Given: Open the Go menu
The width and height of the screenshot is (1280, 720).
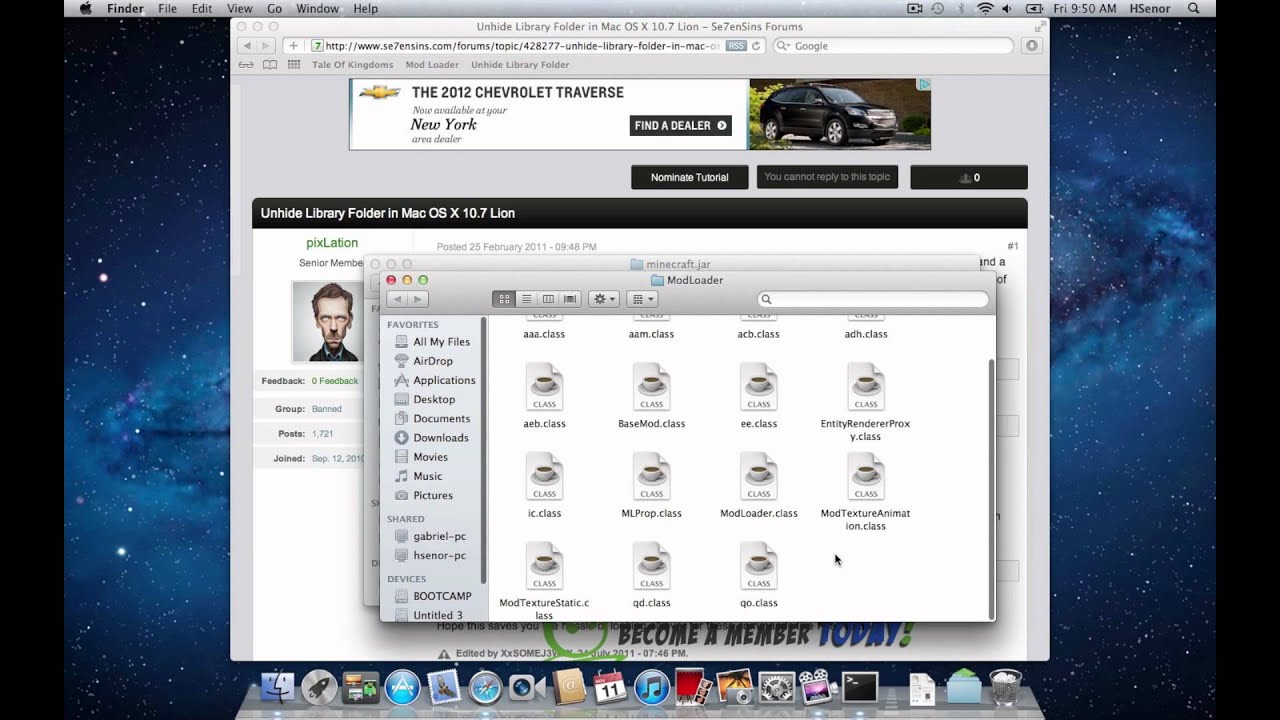Looking at the screenshot, I should click(x=274, y=8).
